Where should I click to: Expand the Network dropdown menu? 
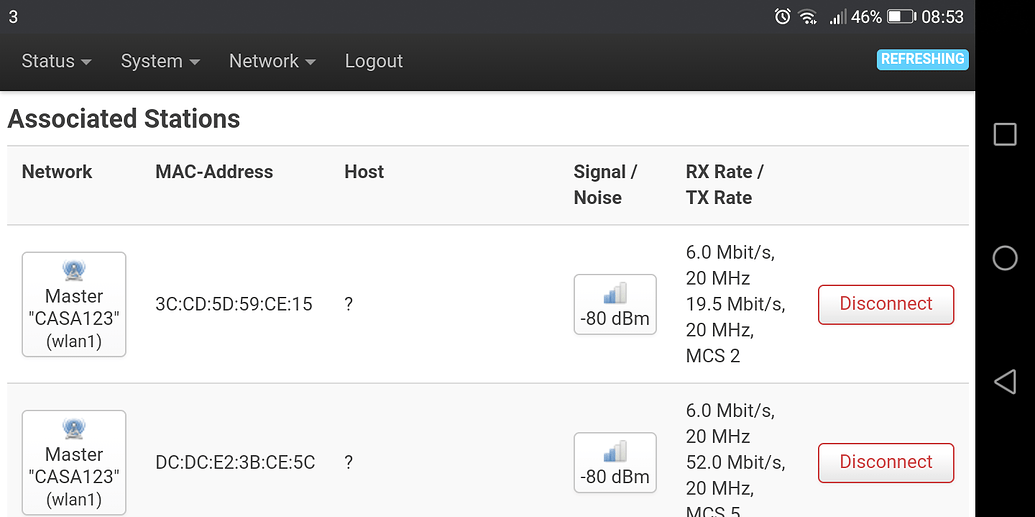point(272,61)
